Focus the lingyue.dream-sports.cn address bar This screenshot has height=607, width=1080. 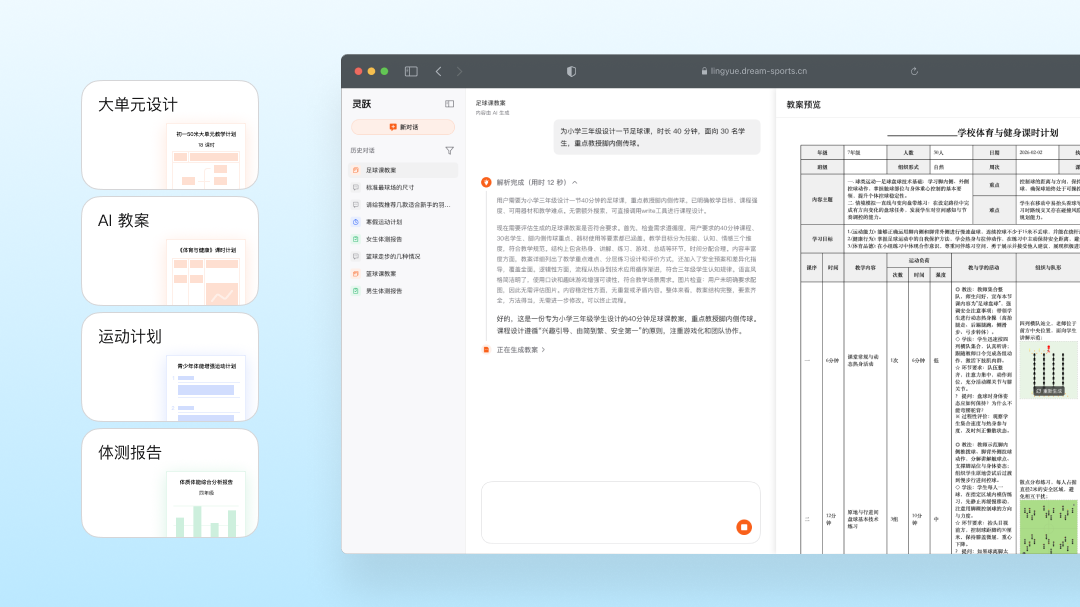[754, 71]
